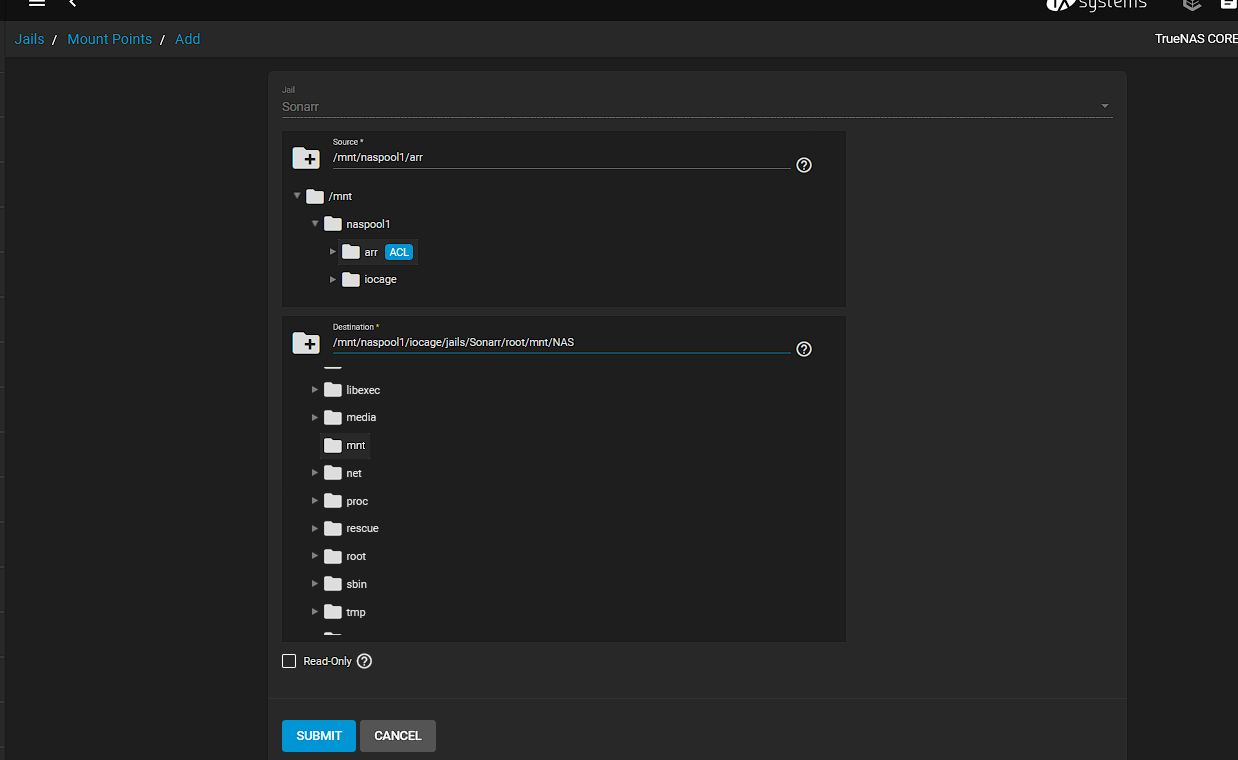
Task: Click the Source new folder icon
Action: (306, 158)
